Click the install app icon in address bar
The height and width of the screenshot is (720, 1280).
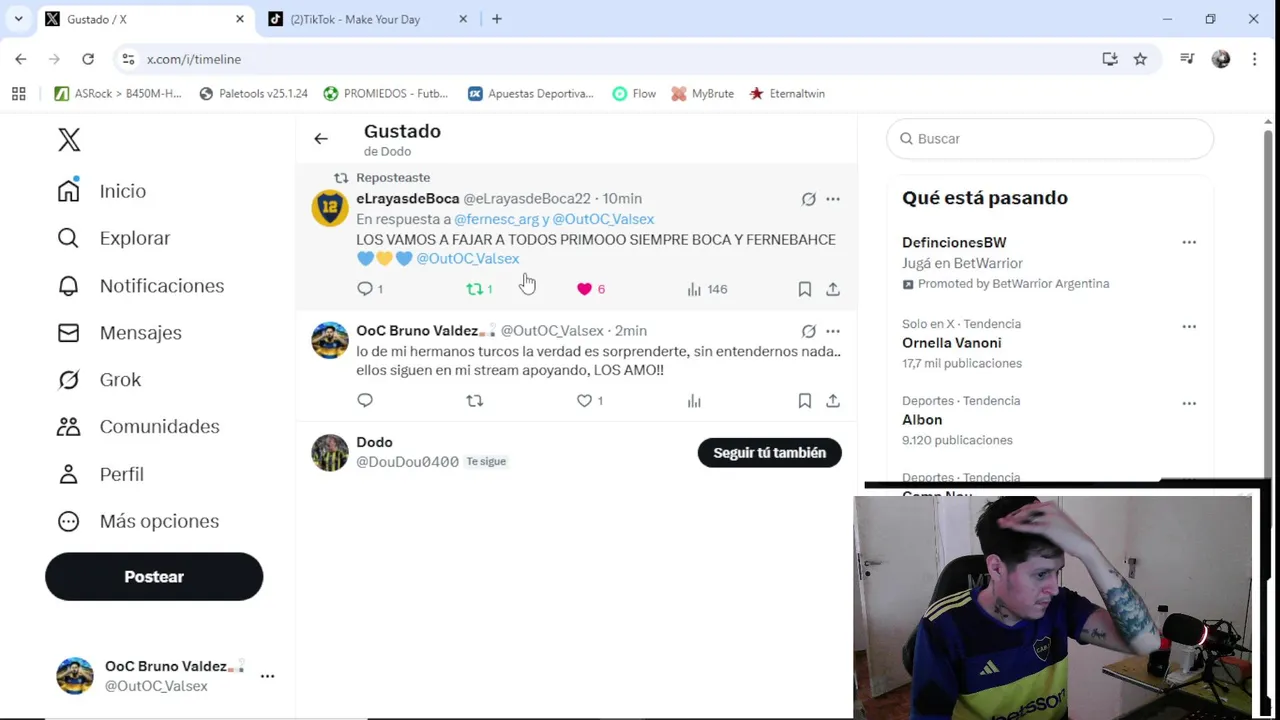point(1110,59)
